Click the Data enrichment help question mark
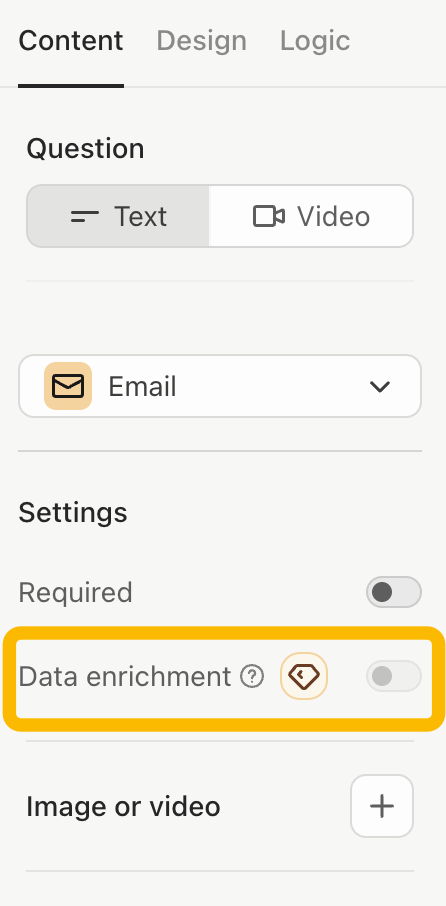The width and height of the screenshot is (446, 906). pyautogui.click(x=252, y=676)
